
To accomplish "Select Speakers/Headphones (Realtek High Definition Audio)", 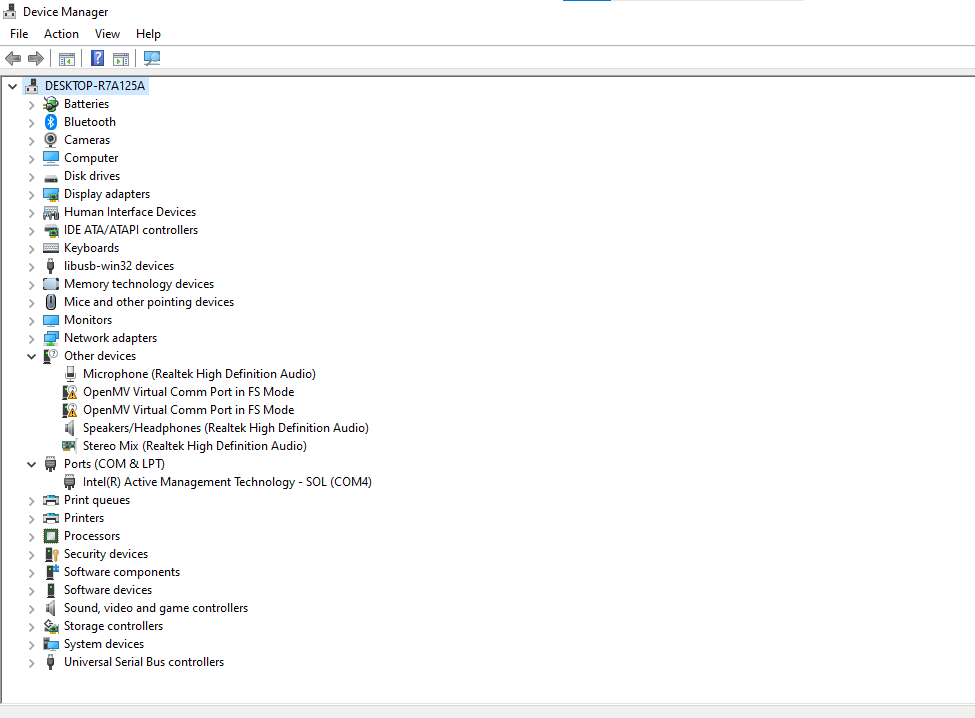I will point(226,428).
